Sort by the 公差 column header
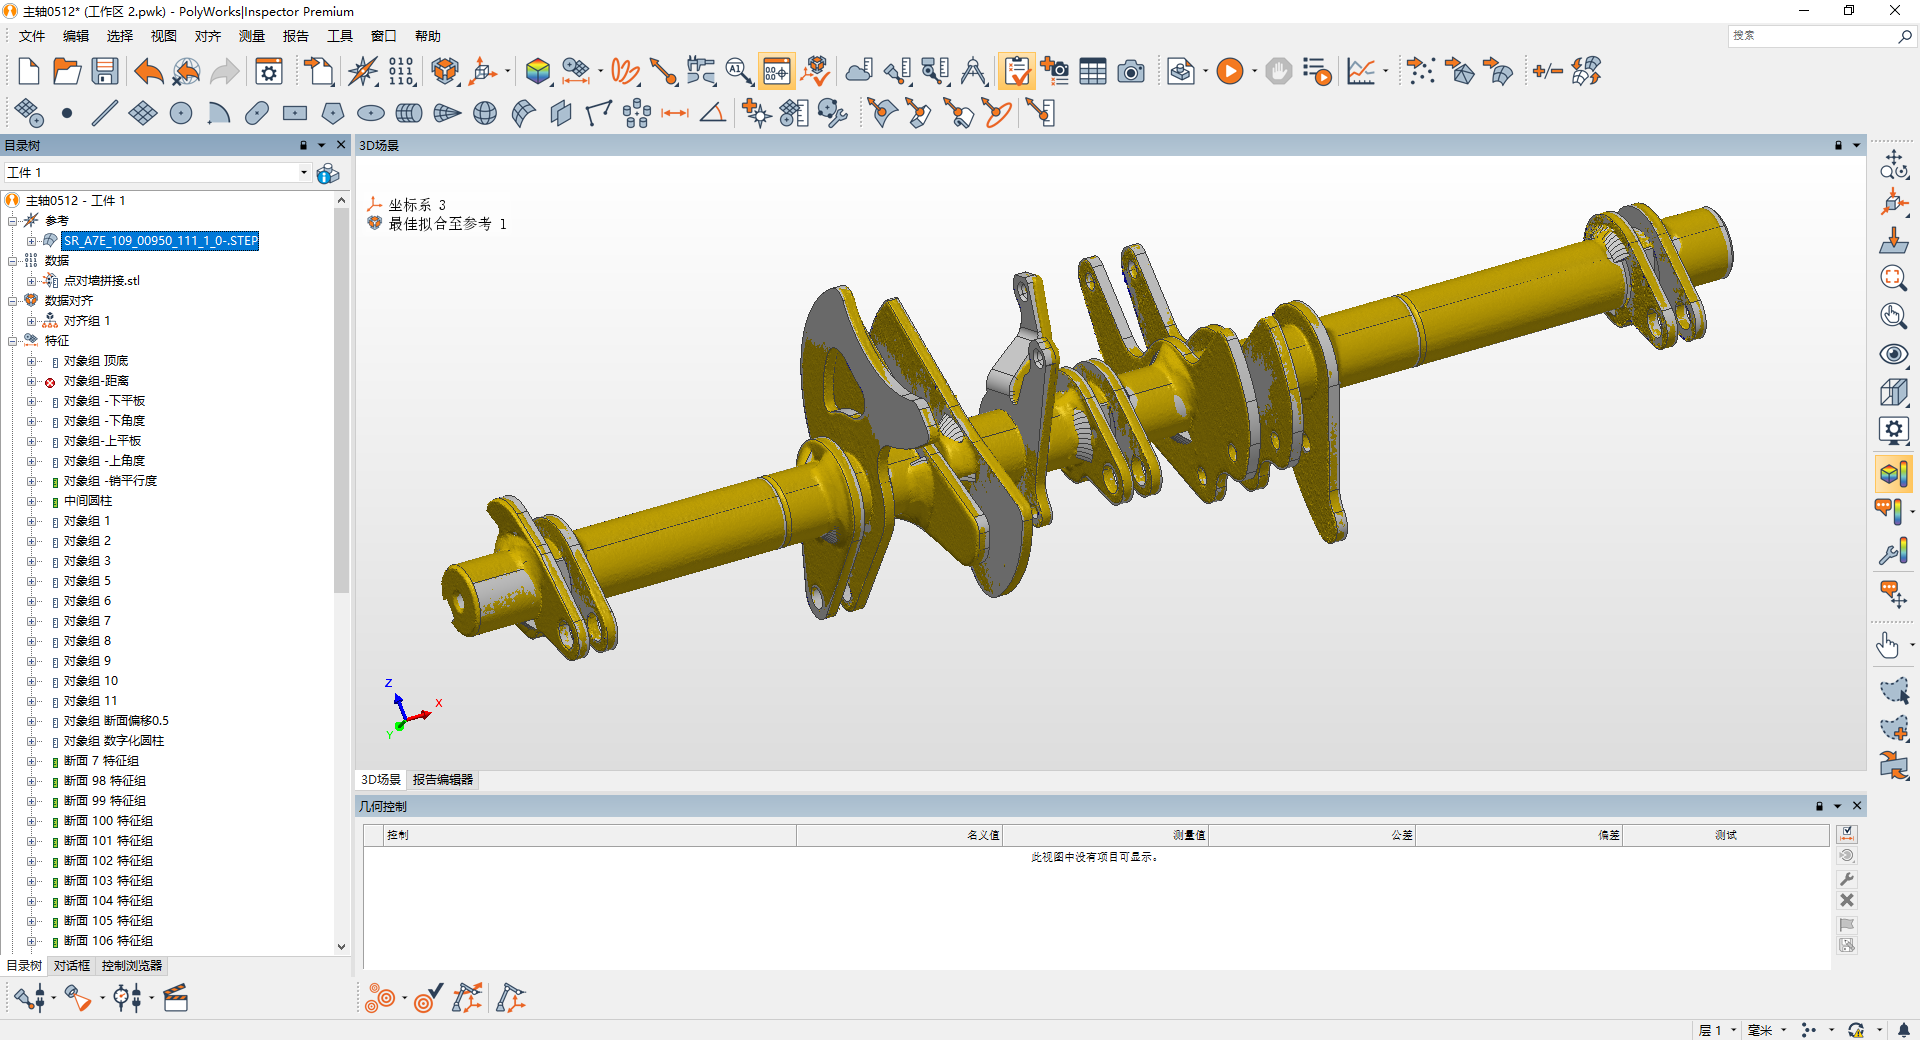The image size is (1920, 1040). (x=1312, y=835)
